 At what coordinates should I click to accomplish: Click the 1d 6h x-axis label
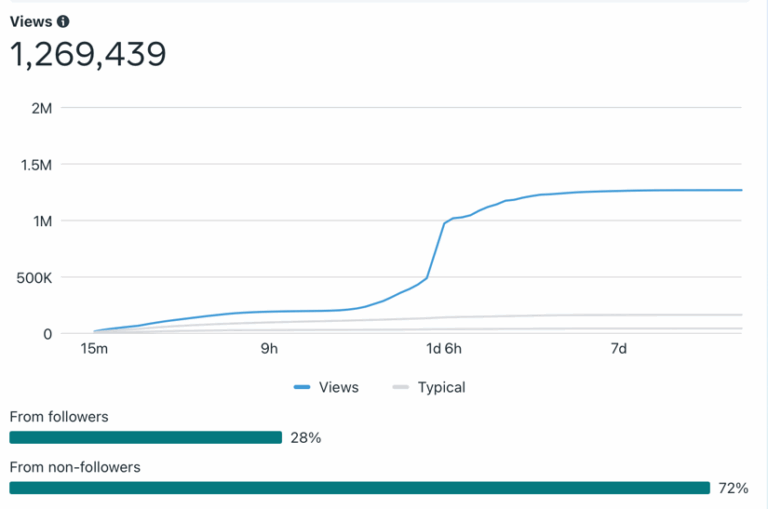point(444,348)
